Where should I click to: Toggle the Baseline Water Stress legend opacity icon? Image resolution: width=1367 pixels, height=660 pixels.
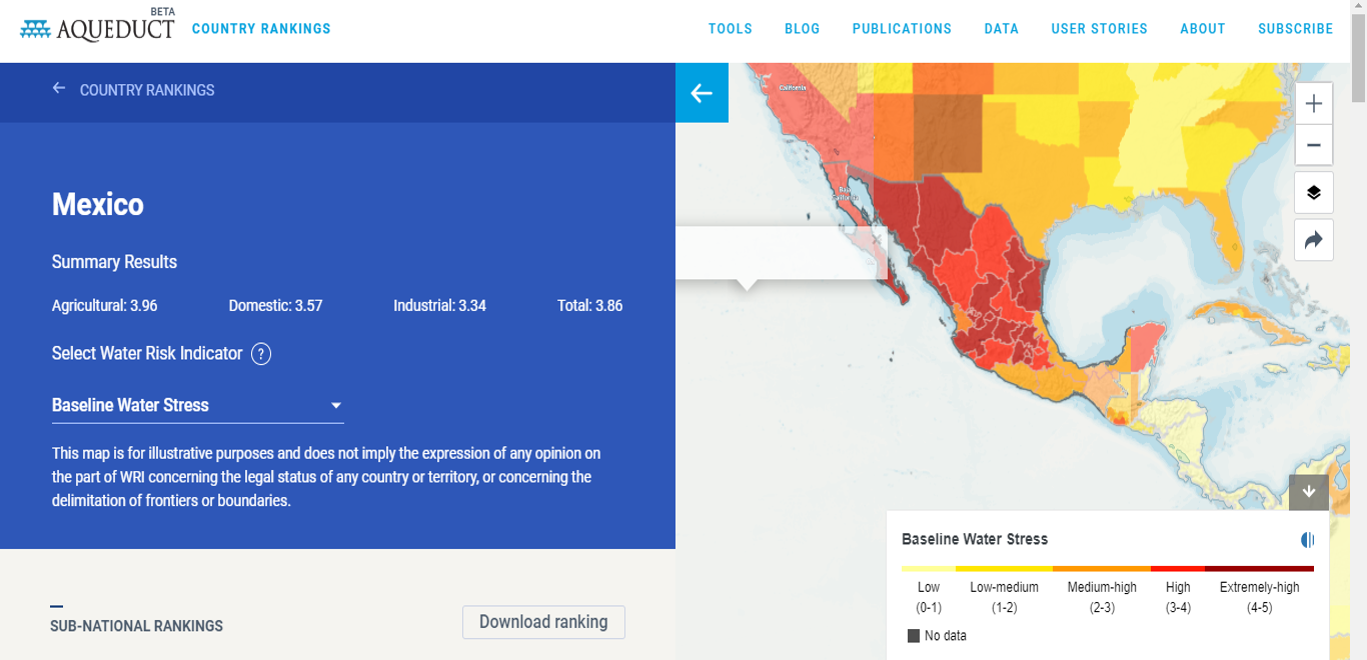click(x=1307, y=540)
